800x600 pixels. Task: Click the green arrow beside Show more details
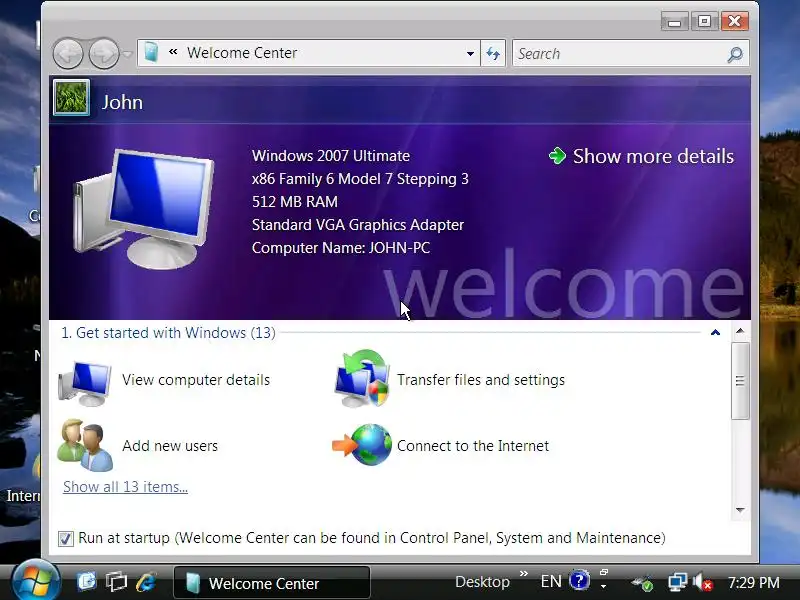[557, 156]
